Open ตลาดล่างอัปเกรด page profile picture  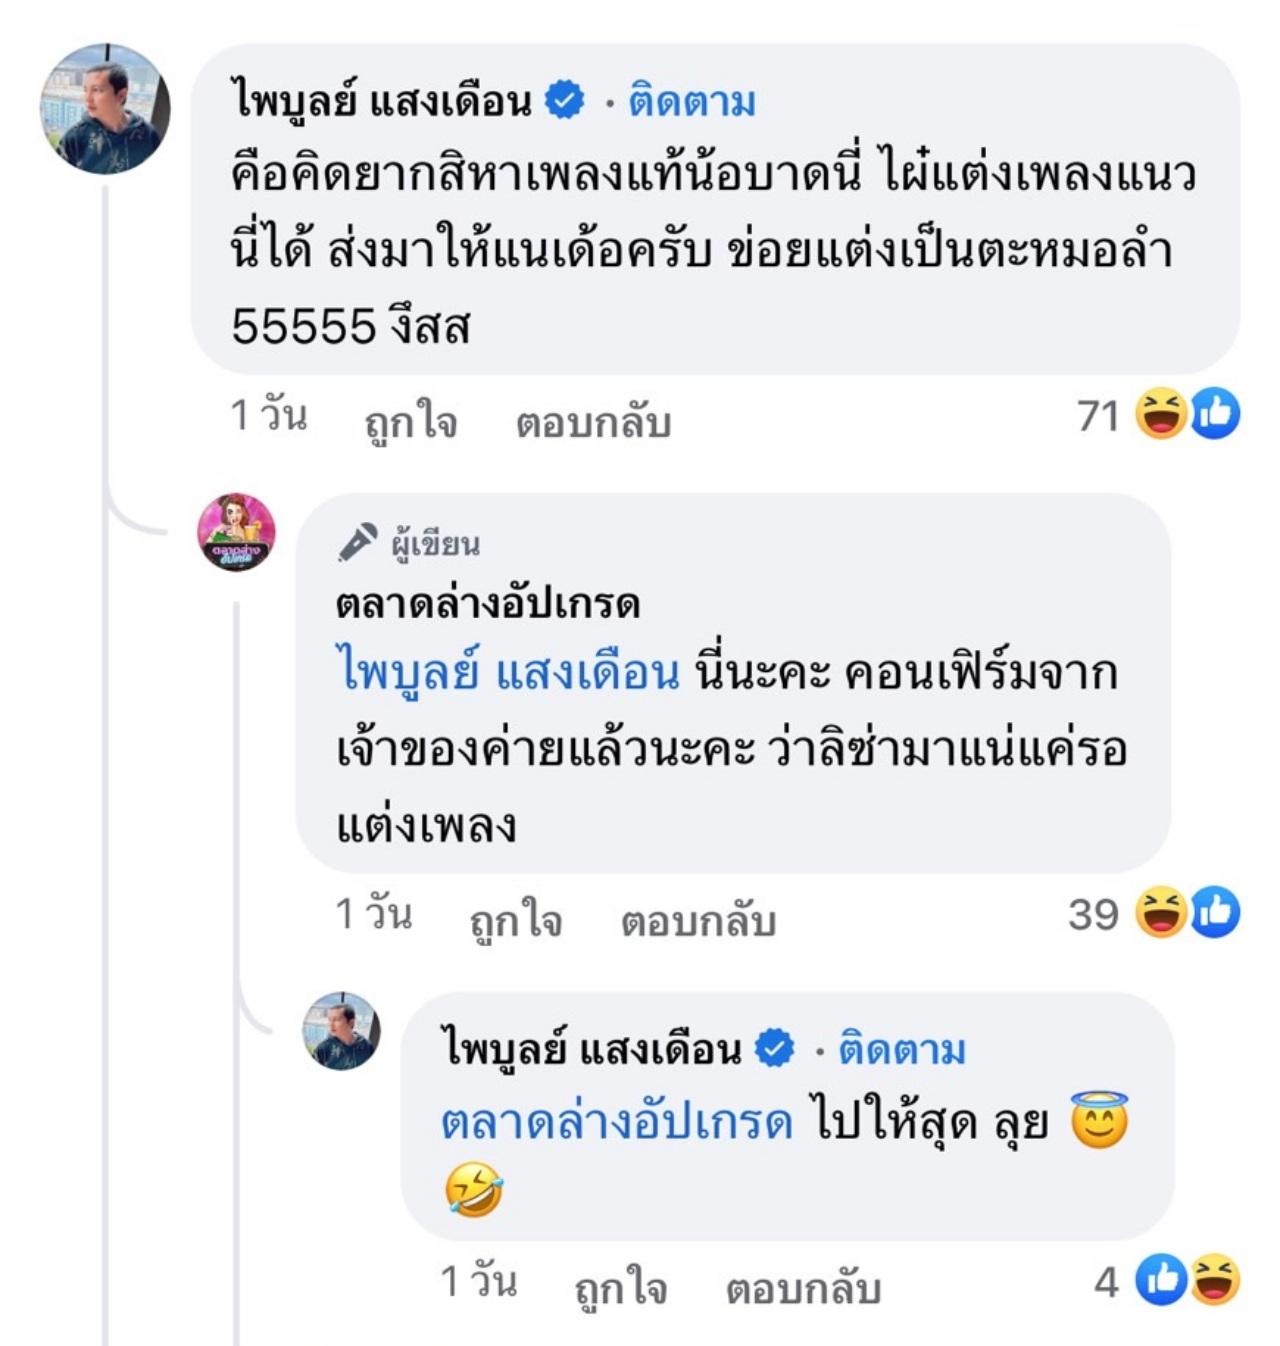pyautogui.click(x=236, y=532)
